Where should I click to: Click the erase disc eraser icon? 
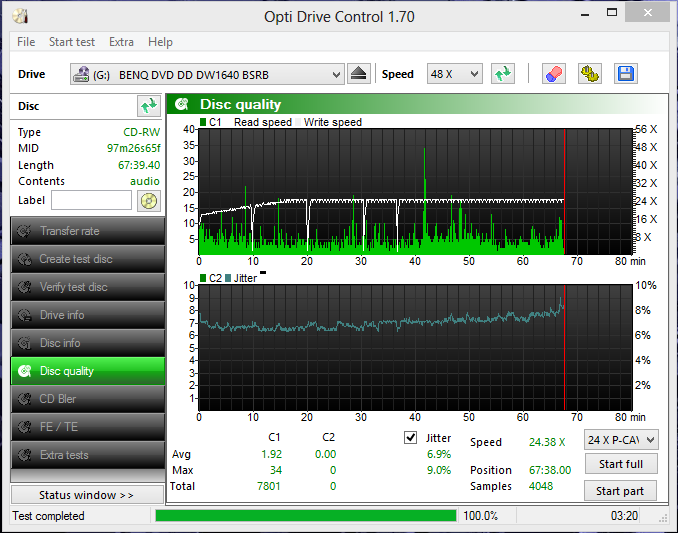click(554, 74)
